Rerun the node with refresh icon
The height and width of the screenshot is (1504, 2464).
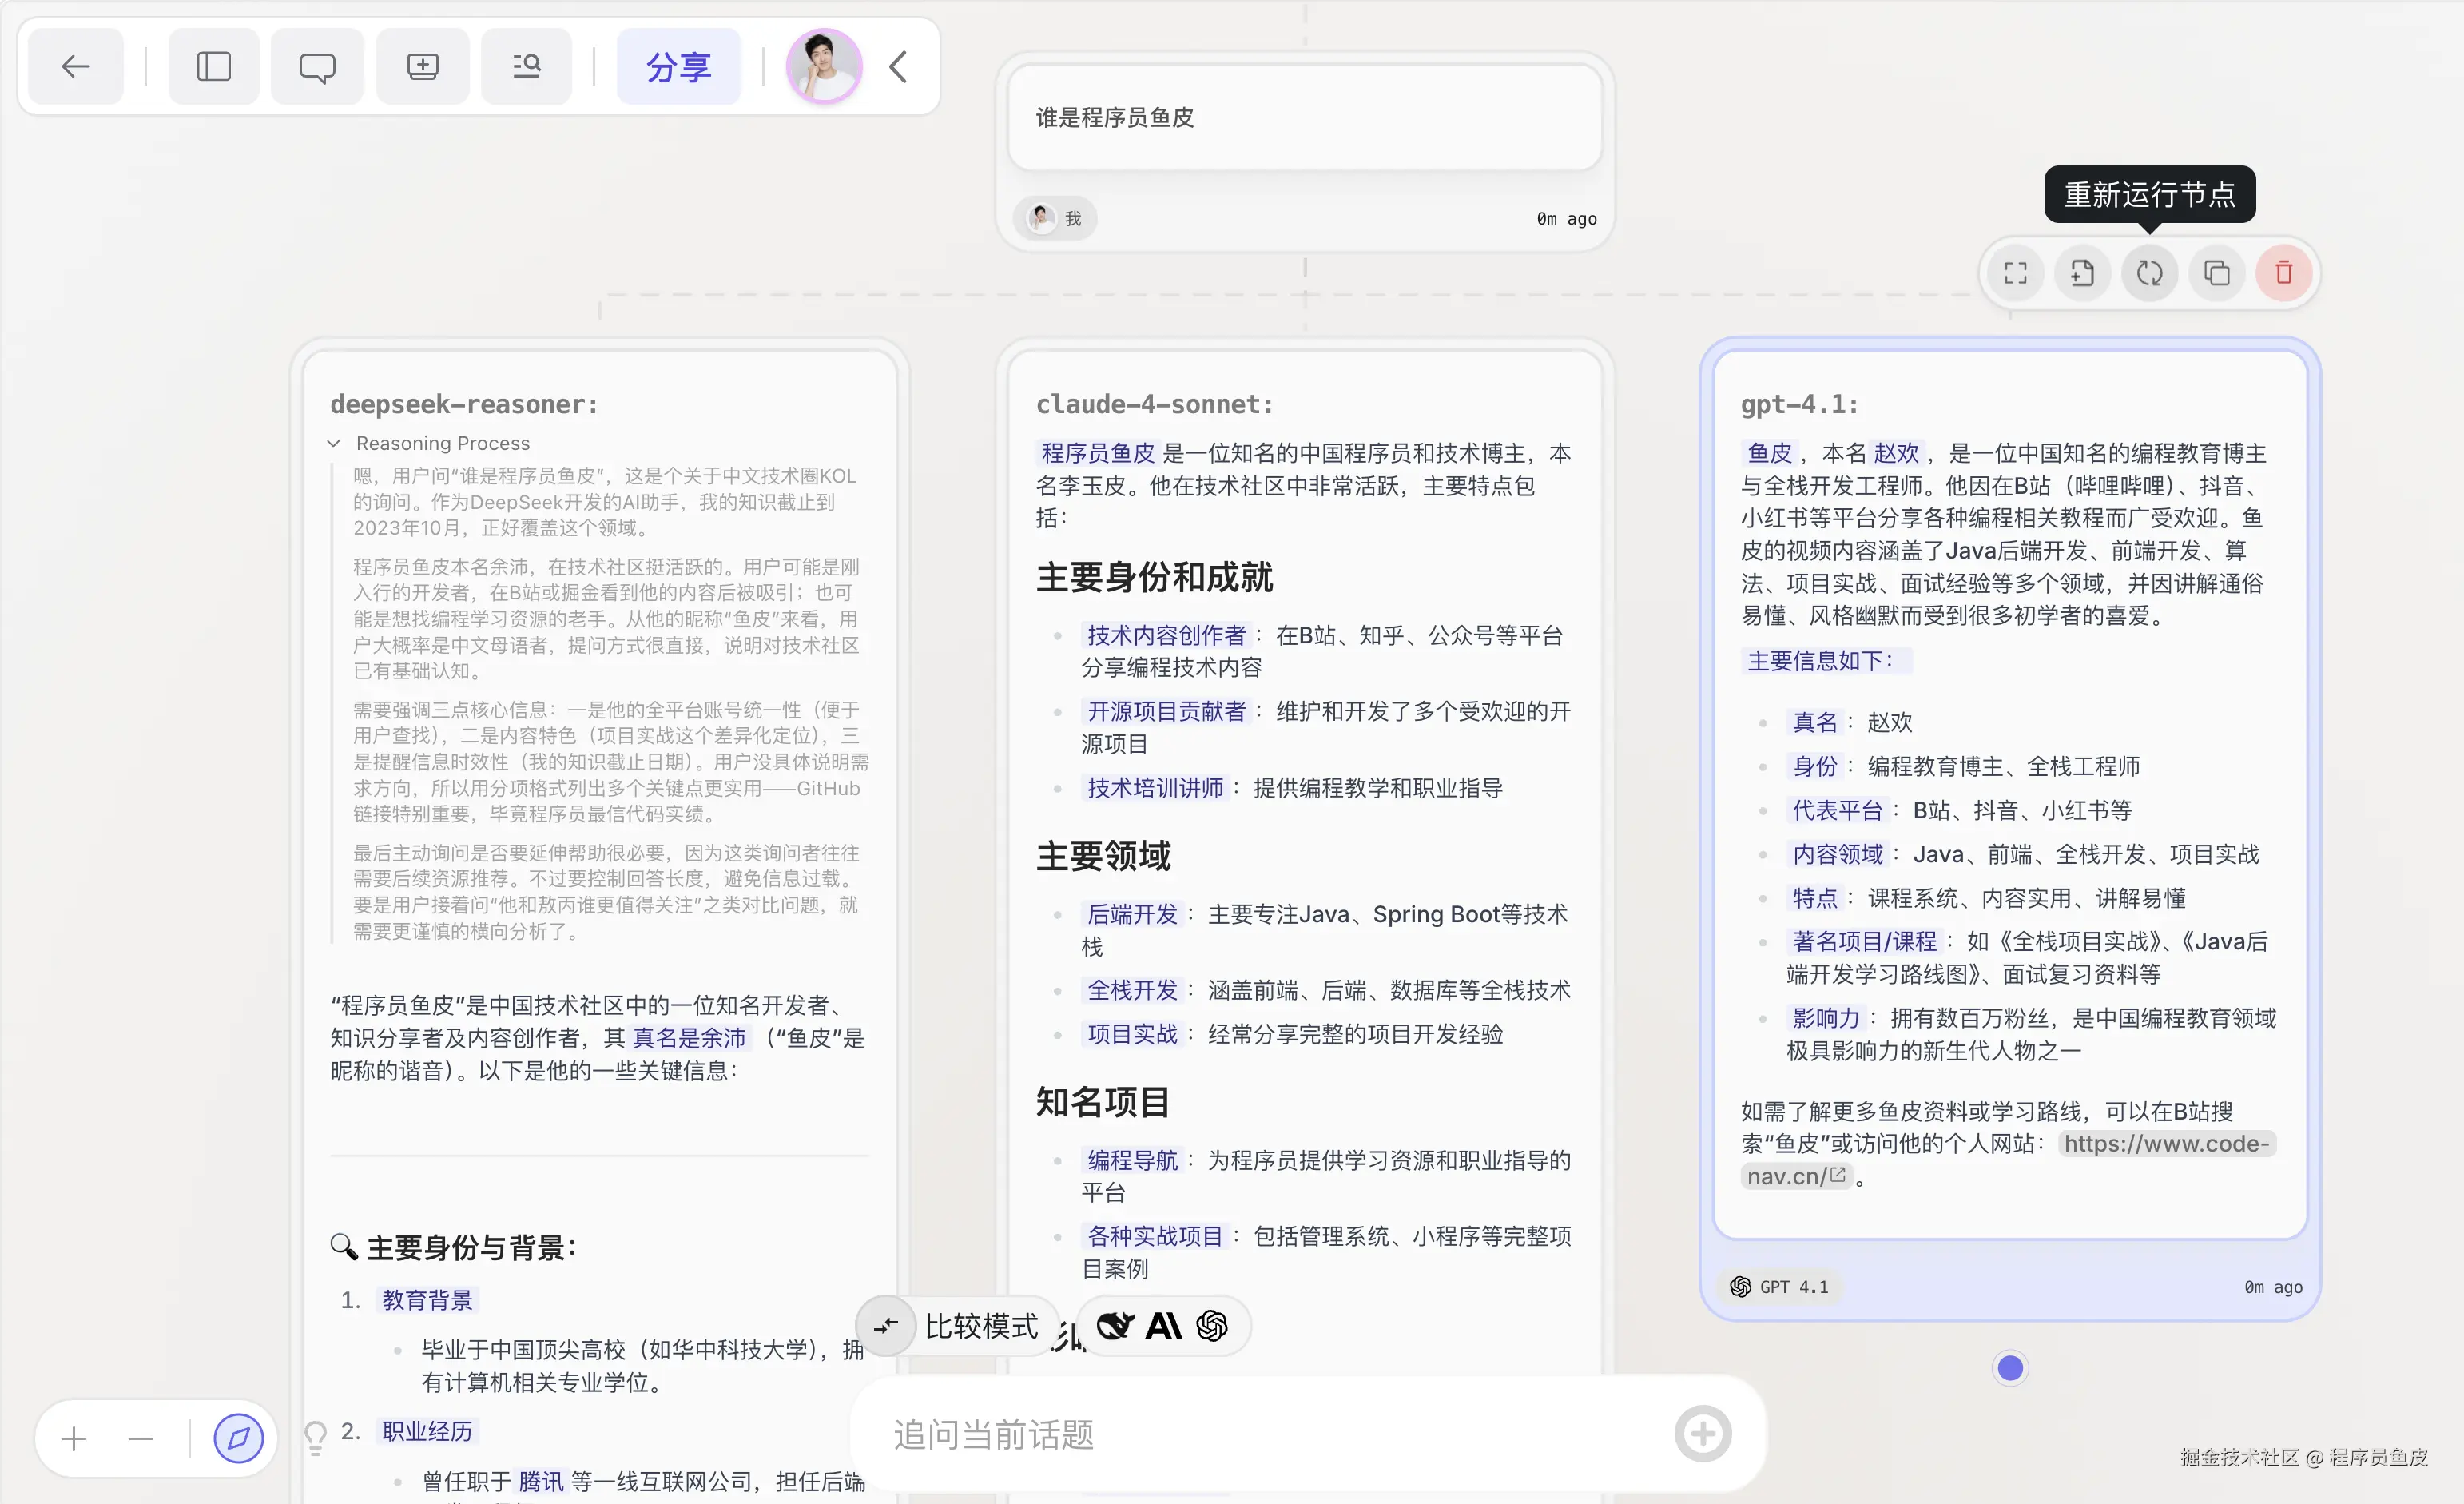2149,273
